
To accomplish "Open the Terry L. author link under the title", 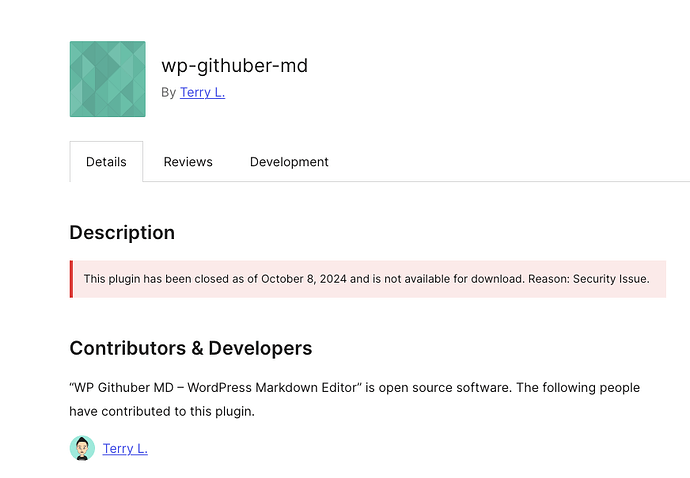I will [x=202, y=93].
